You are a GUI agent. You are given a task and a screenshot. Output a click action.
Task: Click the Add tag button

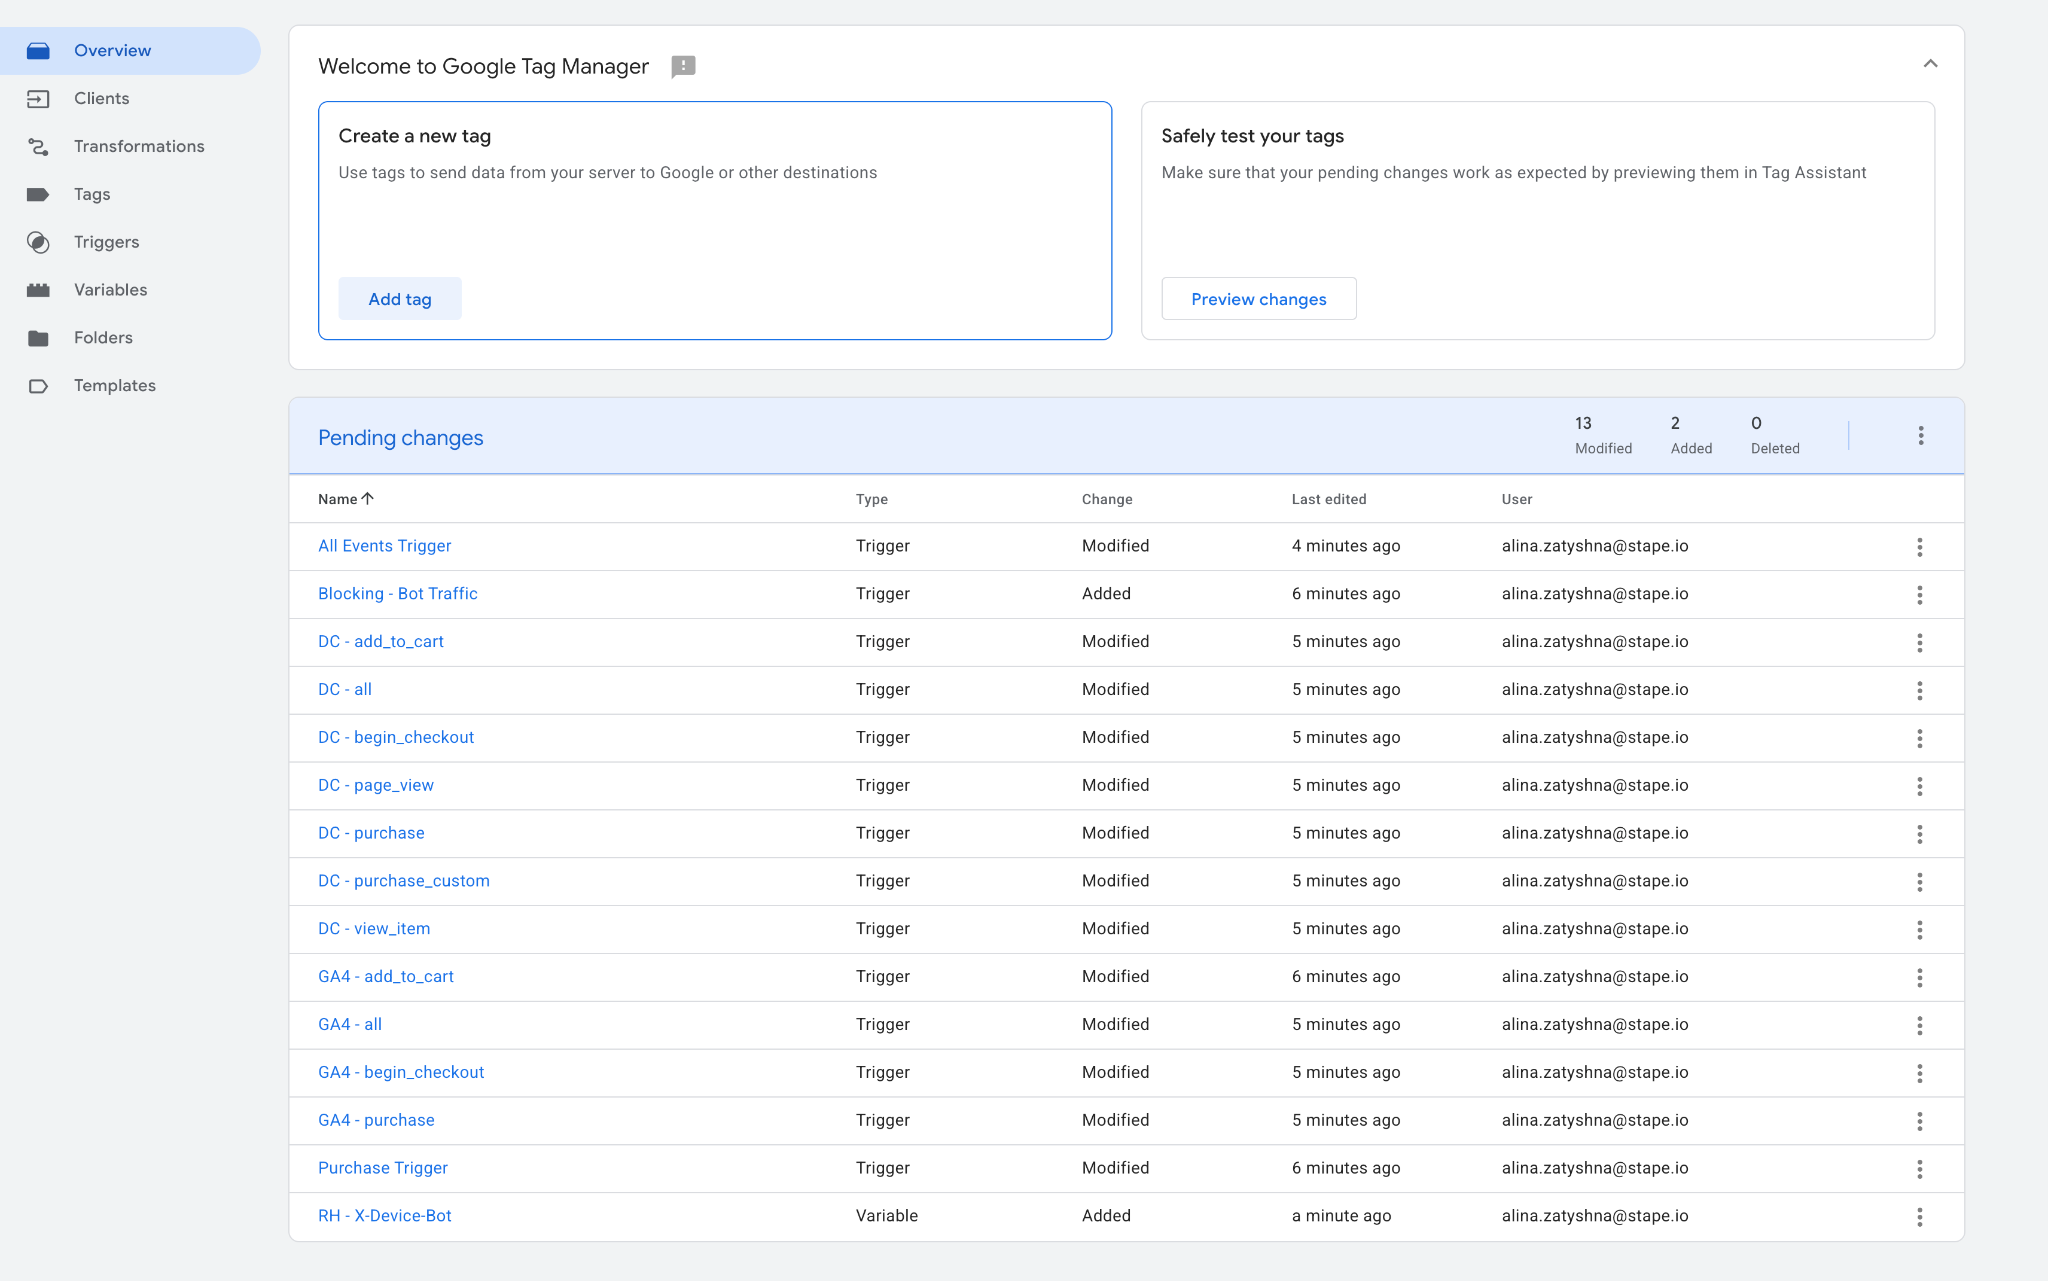pos(400,299)
